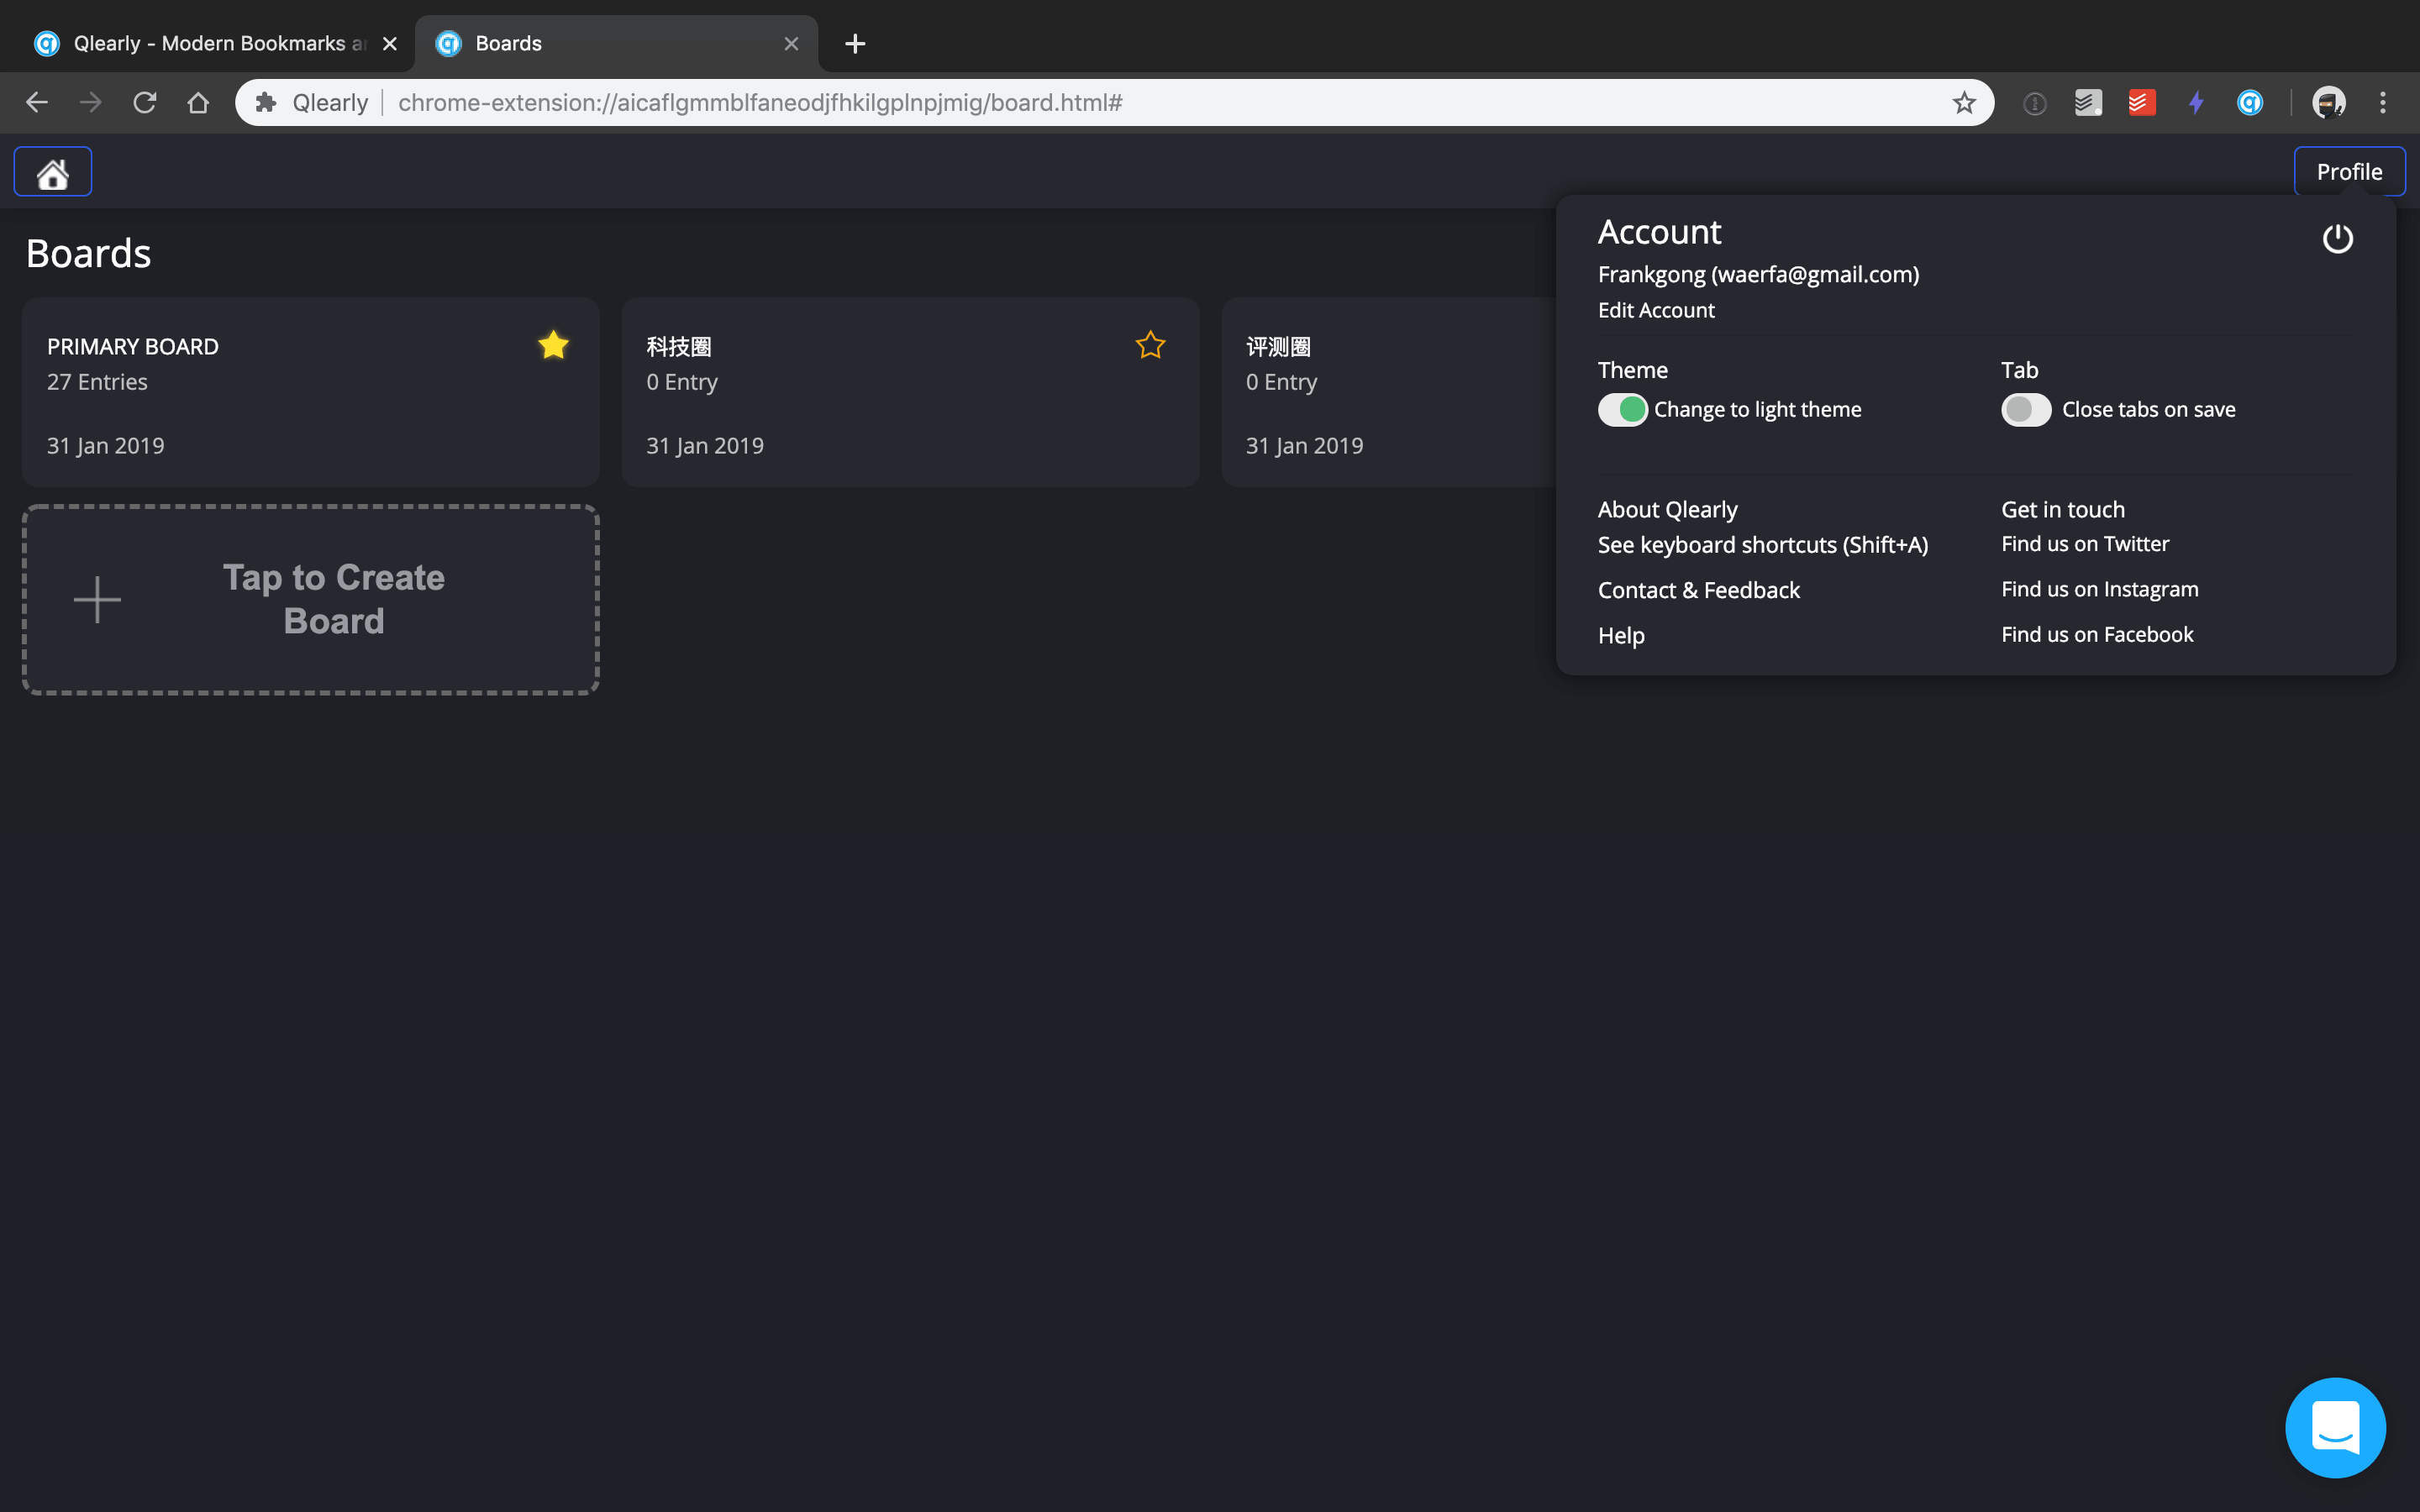Enable Close tabs on save switch
The width and height of the screenshot is (2420, 1512).
[x=2026, y=409]
